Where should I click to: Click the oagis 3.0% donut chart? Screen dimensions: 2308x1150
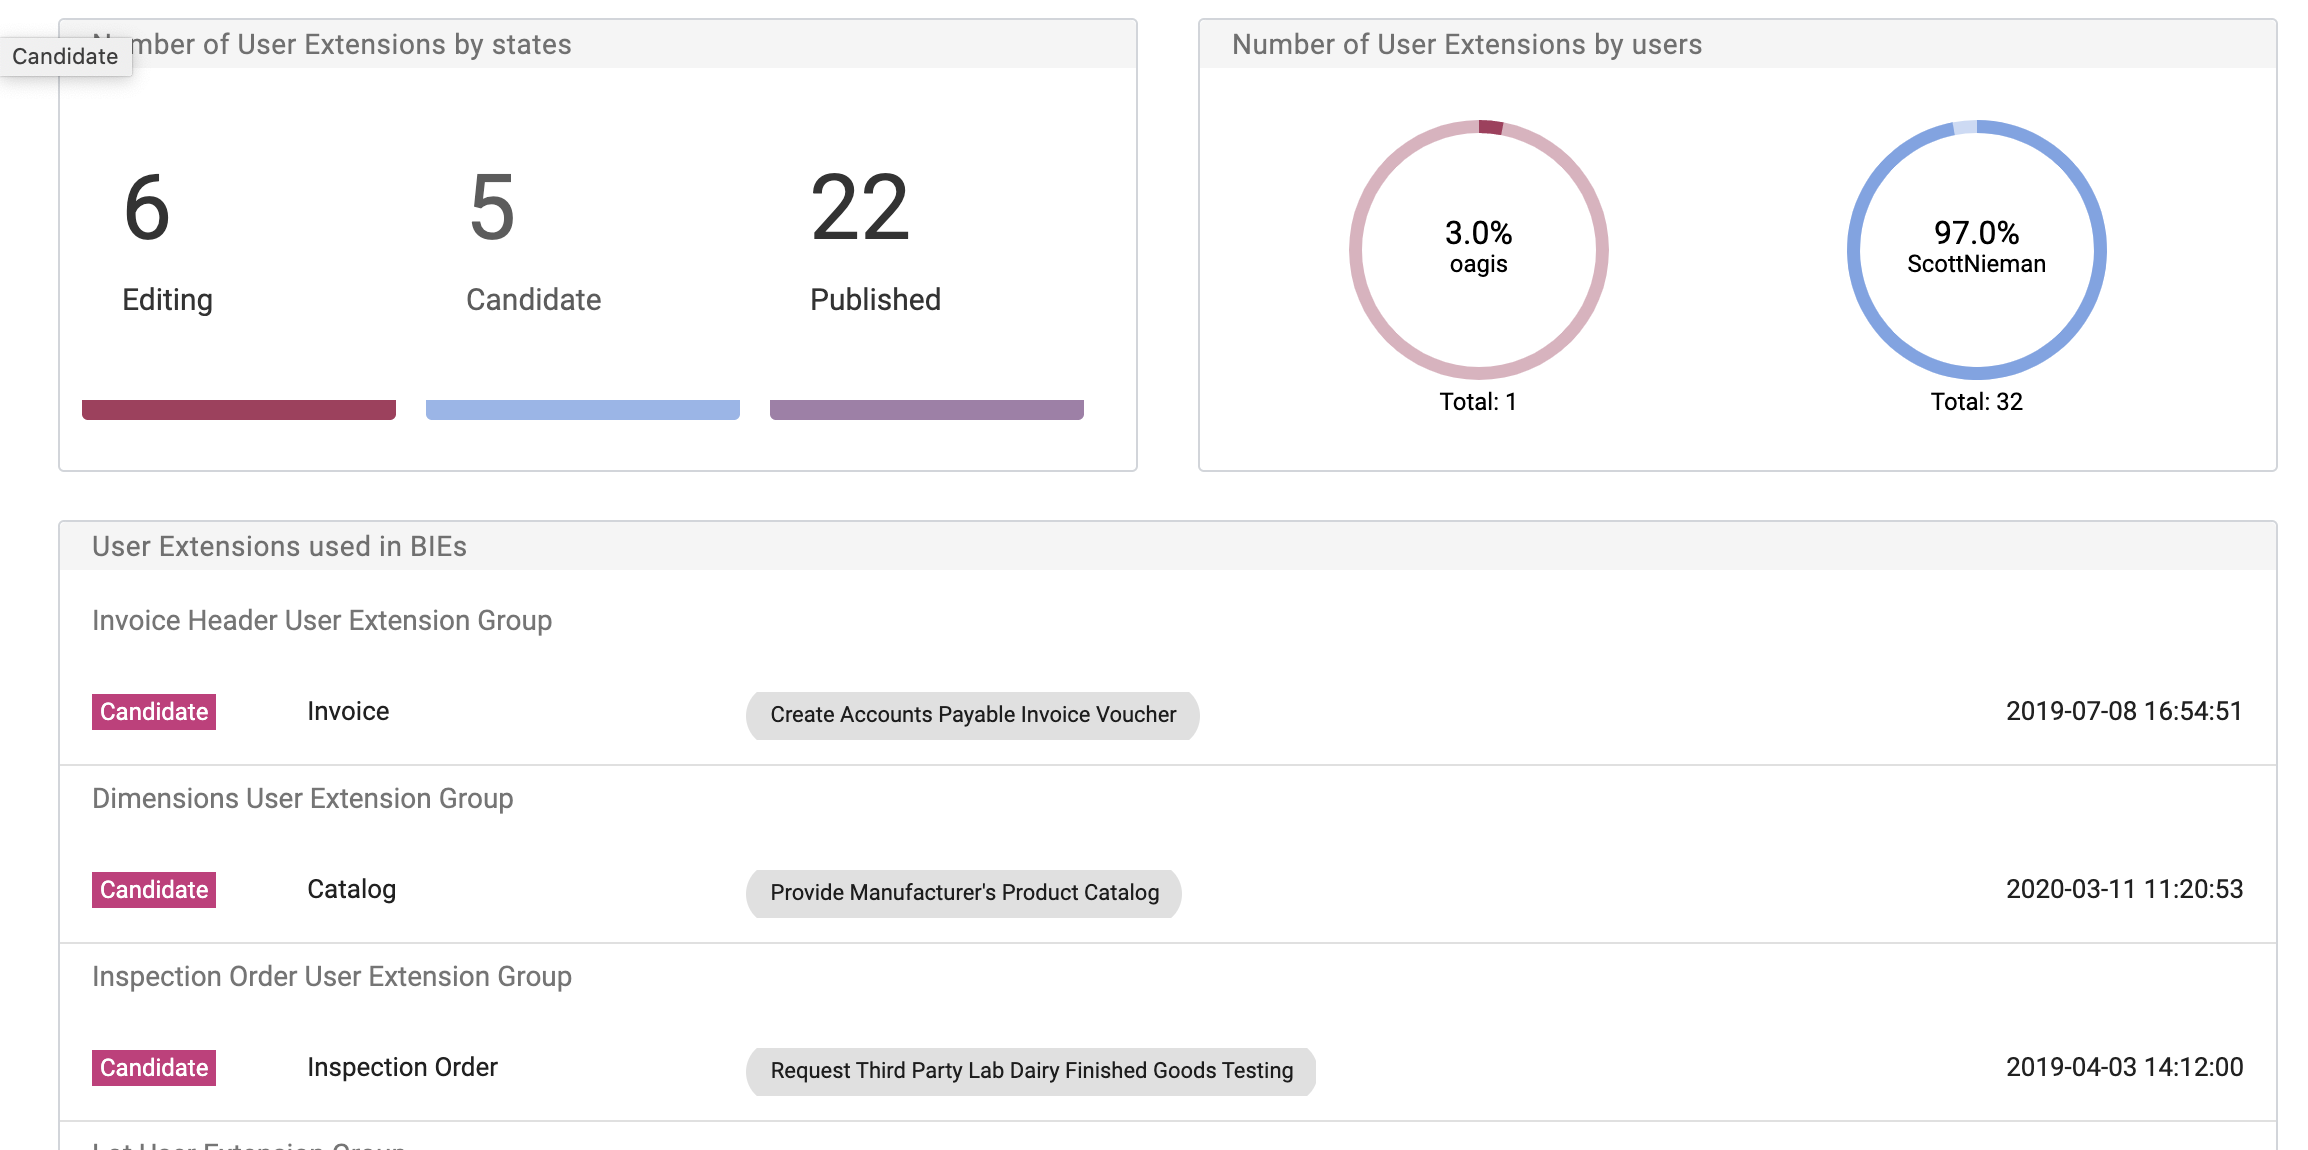(1479, 249)
